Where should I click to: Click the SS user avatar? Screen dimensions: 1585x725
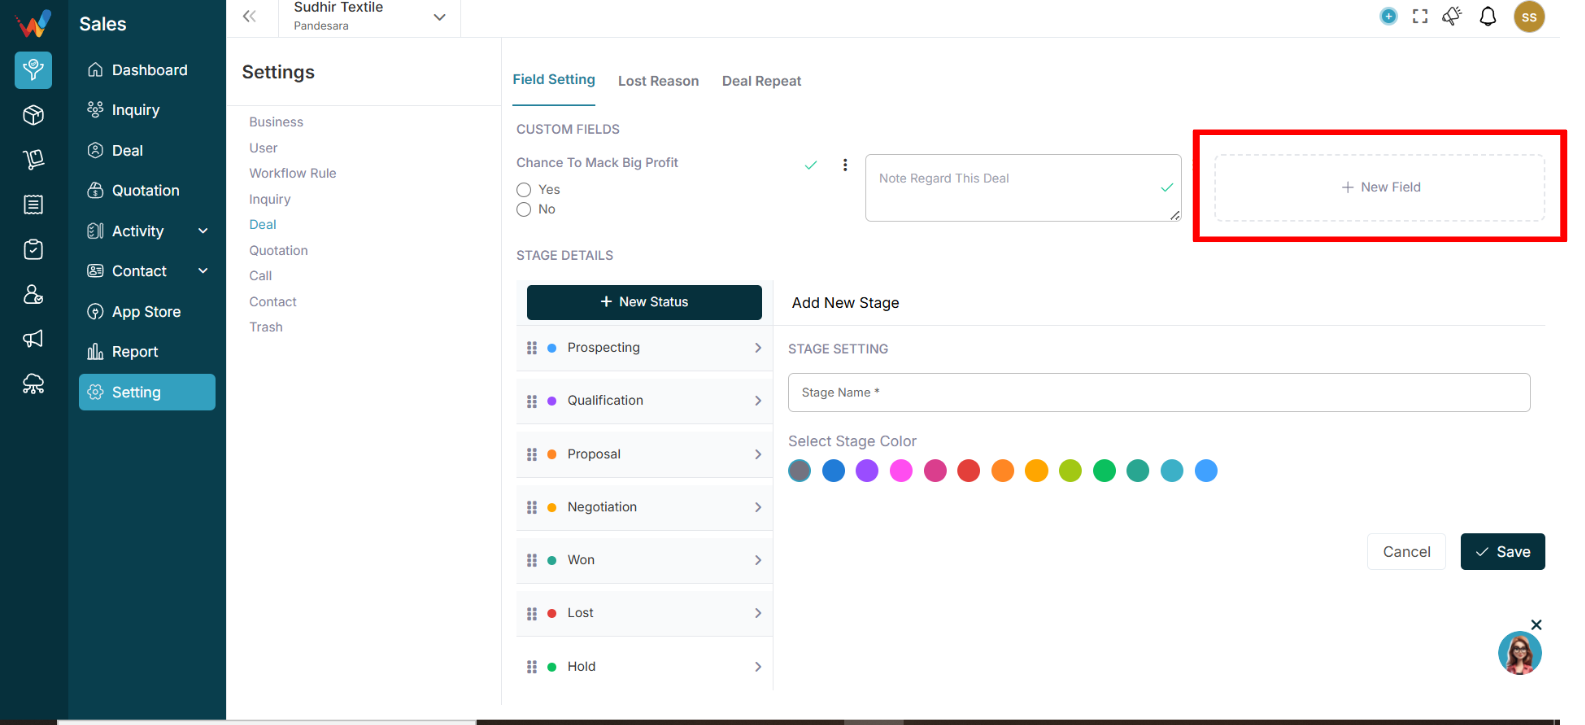[x=1529, y=17]
